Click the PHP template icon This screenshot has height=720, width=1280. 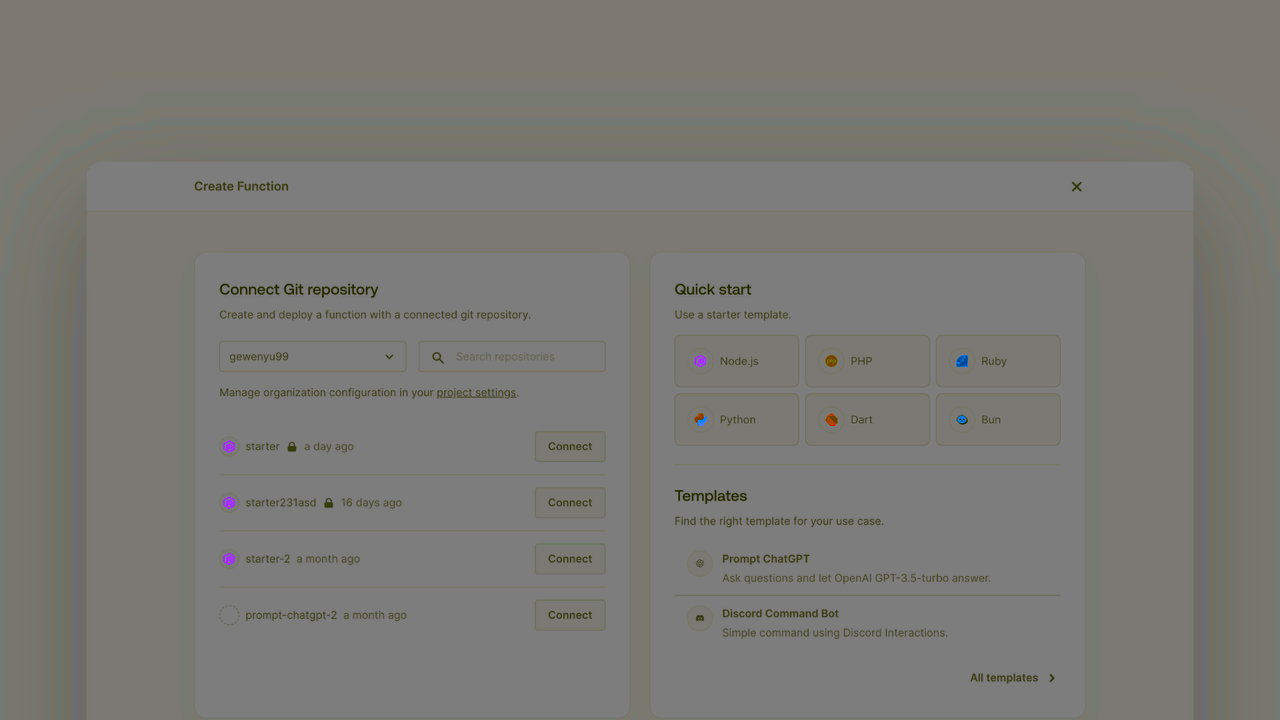point(831,361)
